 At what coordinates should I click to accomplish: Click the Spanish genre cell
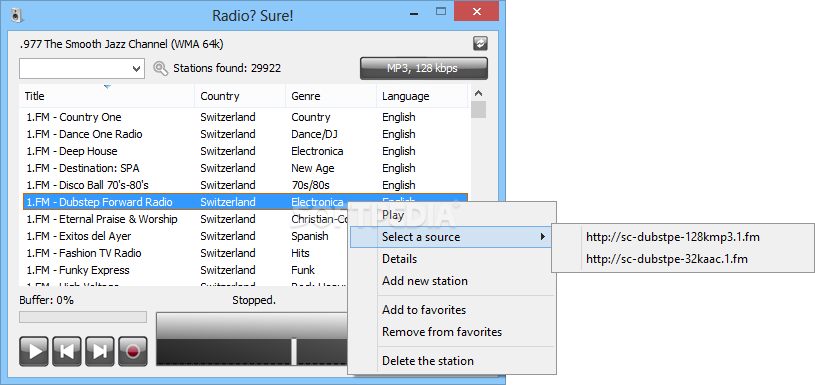[x=310, y=236]
